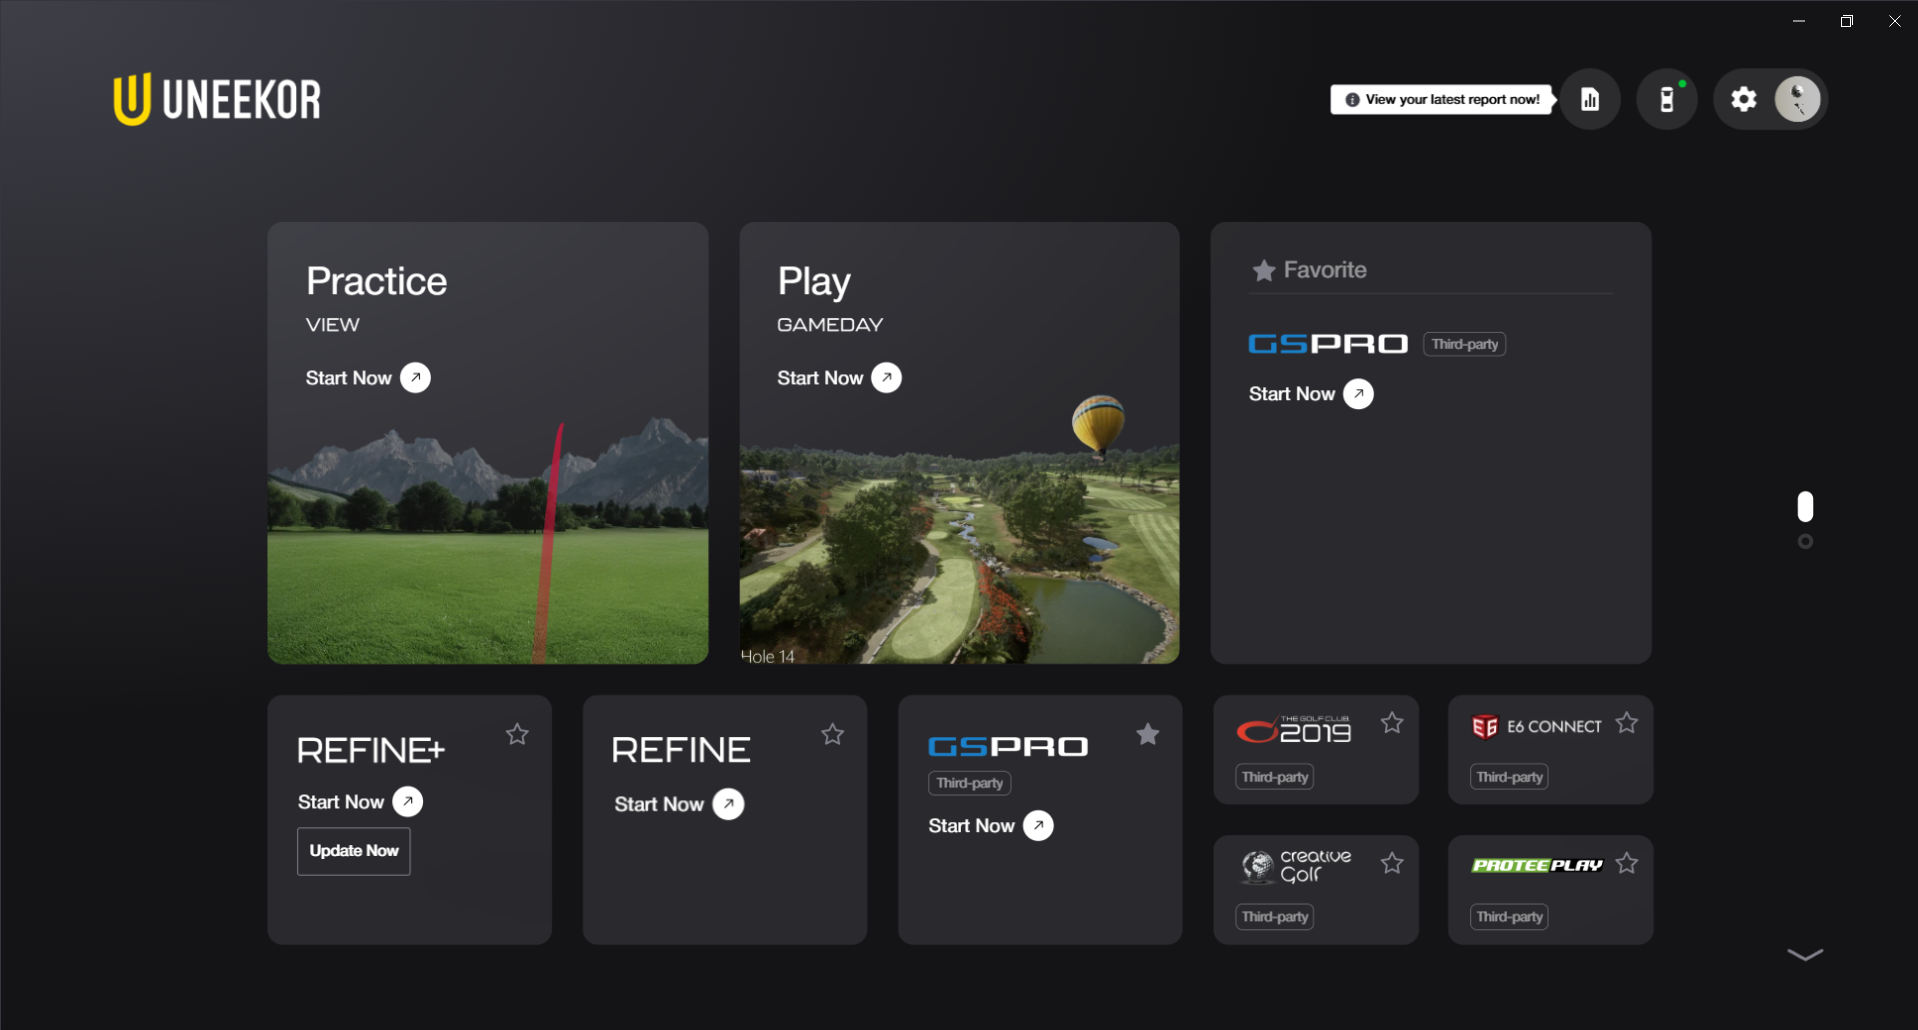Click the user profile avatar
The width and height of the screenshot is (1918, 1030).
point(1797,99)
